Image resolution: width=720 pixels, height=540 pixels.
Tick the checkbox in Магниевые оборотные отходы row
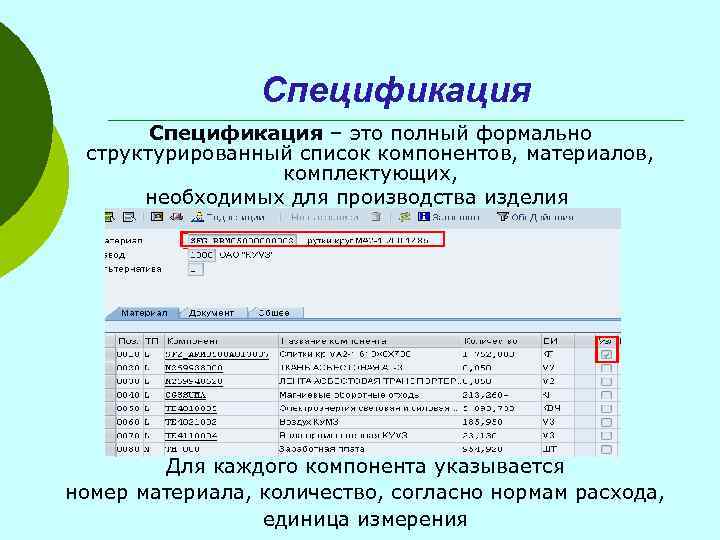pyautogui.click(x=607, y=395)
